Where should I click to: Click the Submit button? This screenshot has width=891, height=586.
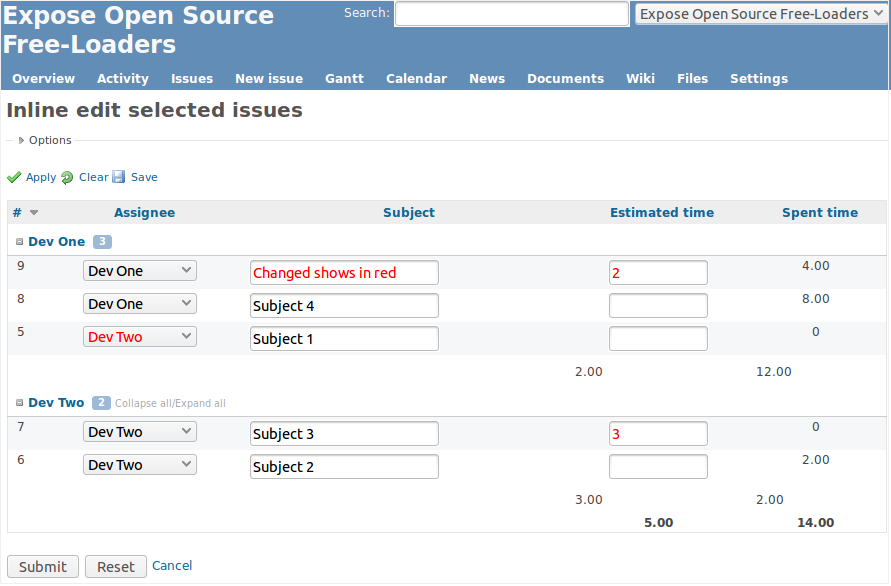[43, 567]
